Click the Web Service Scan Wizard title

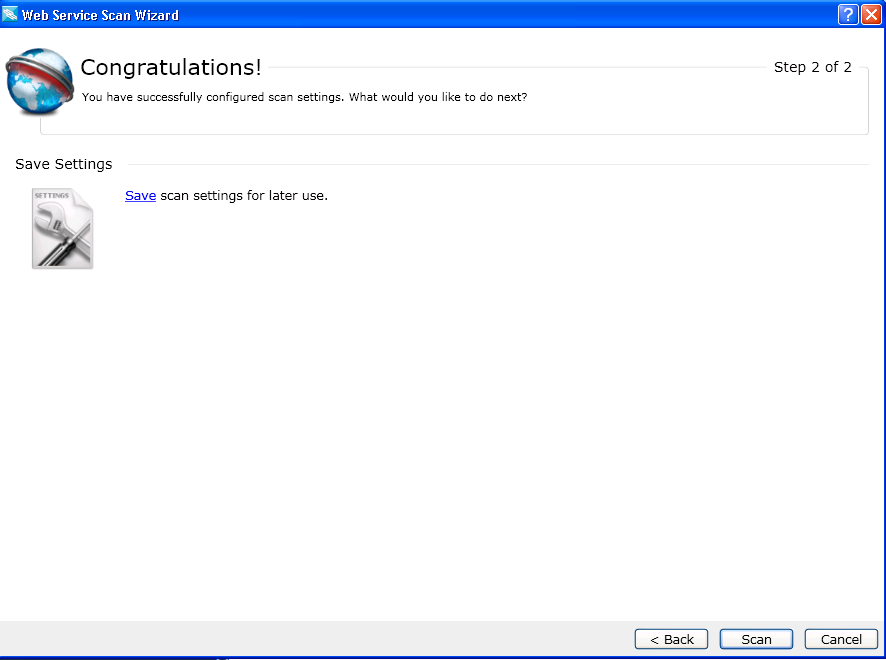[x=101, y=14]
